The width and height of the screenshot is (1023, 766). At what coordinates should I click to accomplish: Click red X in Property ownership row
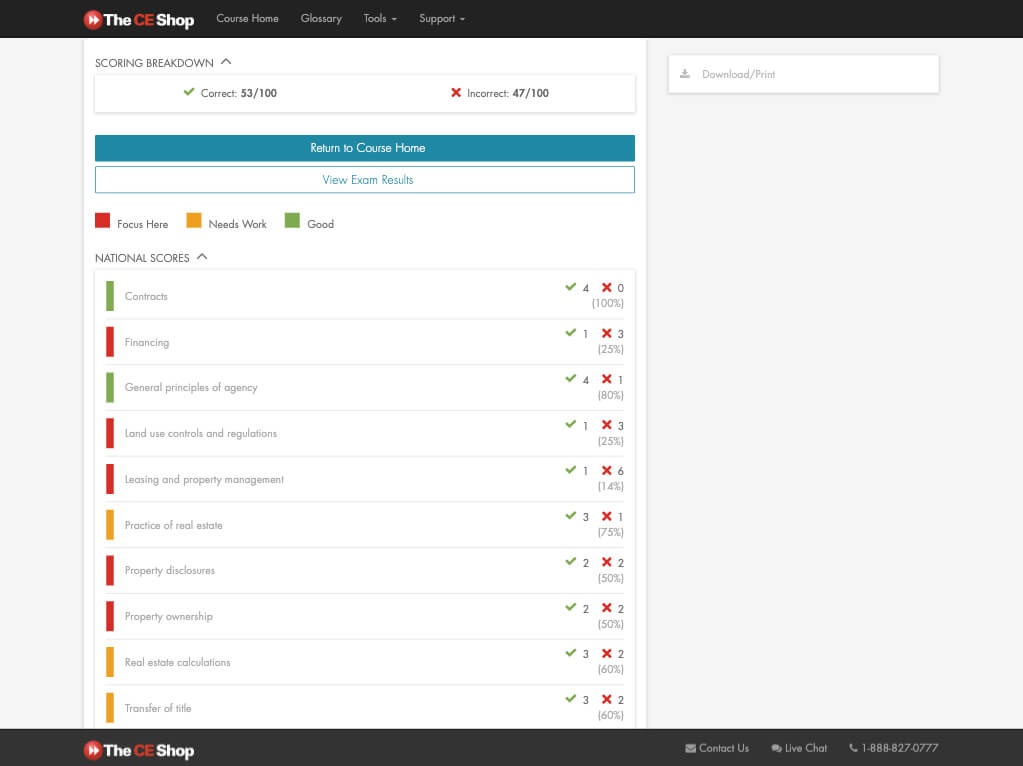pos(607,607)
